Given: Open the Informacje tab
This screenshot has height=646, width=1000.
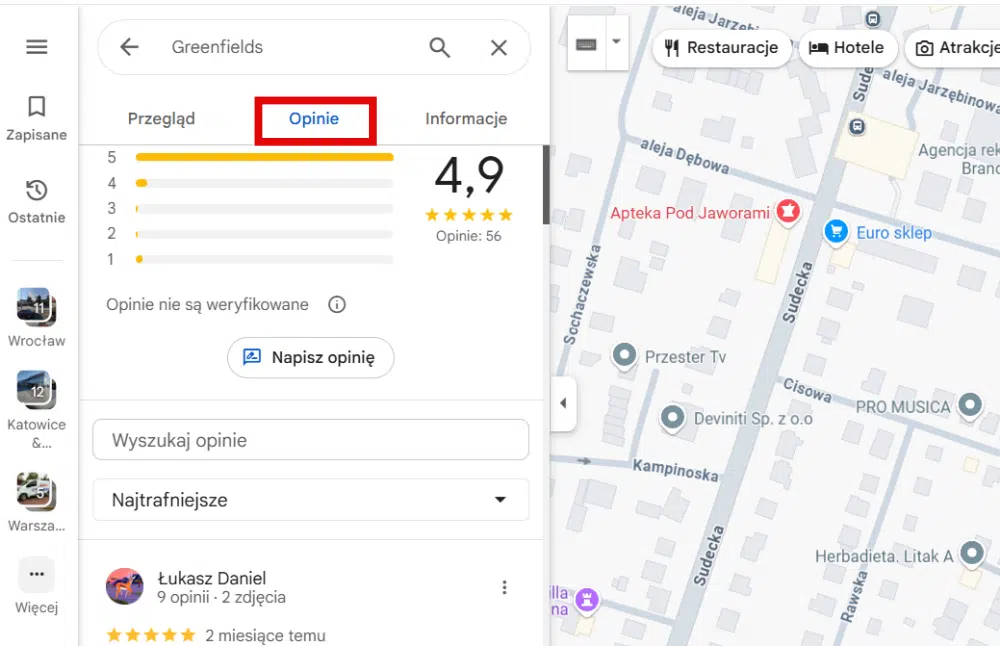Looking at the screenshot, I should [465, 118].
